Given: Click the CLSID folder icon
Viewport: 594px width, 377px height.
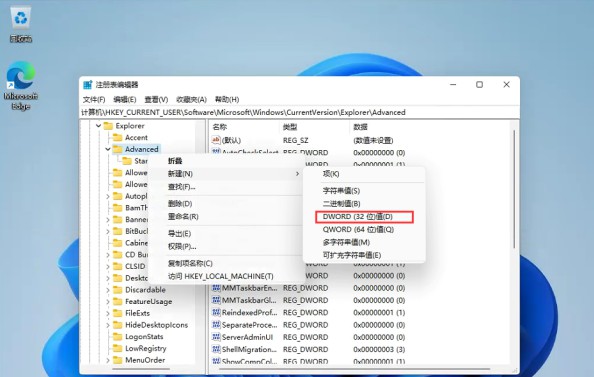Looking at the screenshot, I should [118, 266].
